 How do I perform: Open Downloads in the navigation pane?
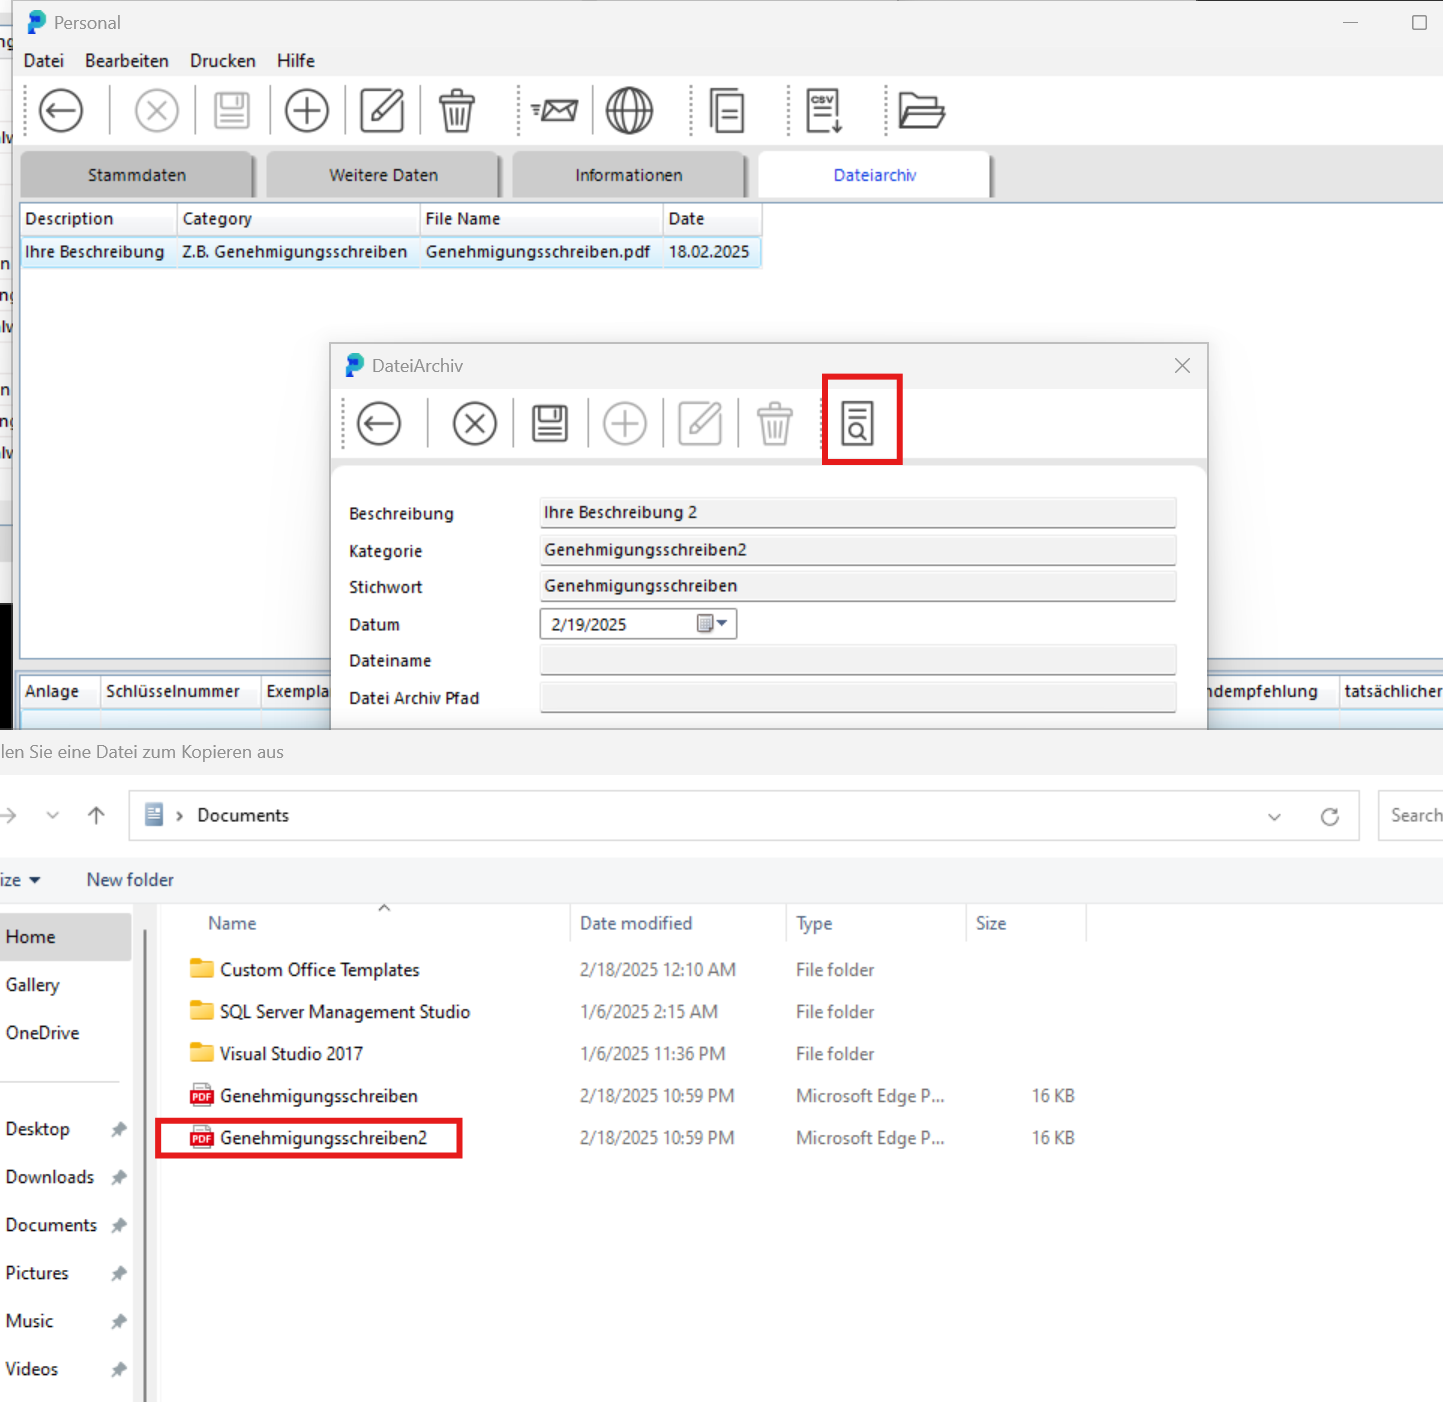50,1177
